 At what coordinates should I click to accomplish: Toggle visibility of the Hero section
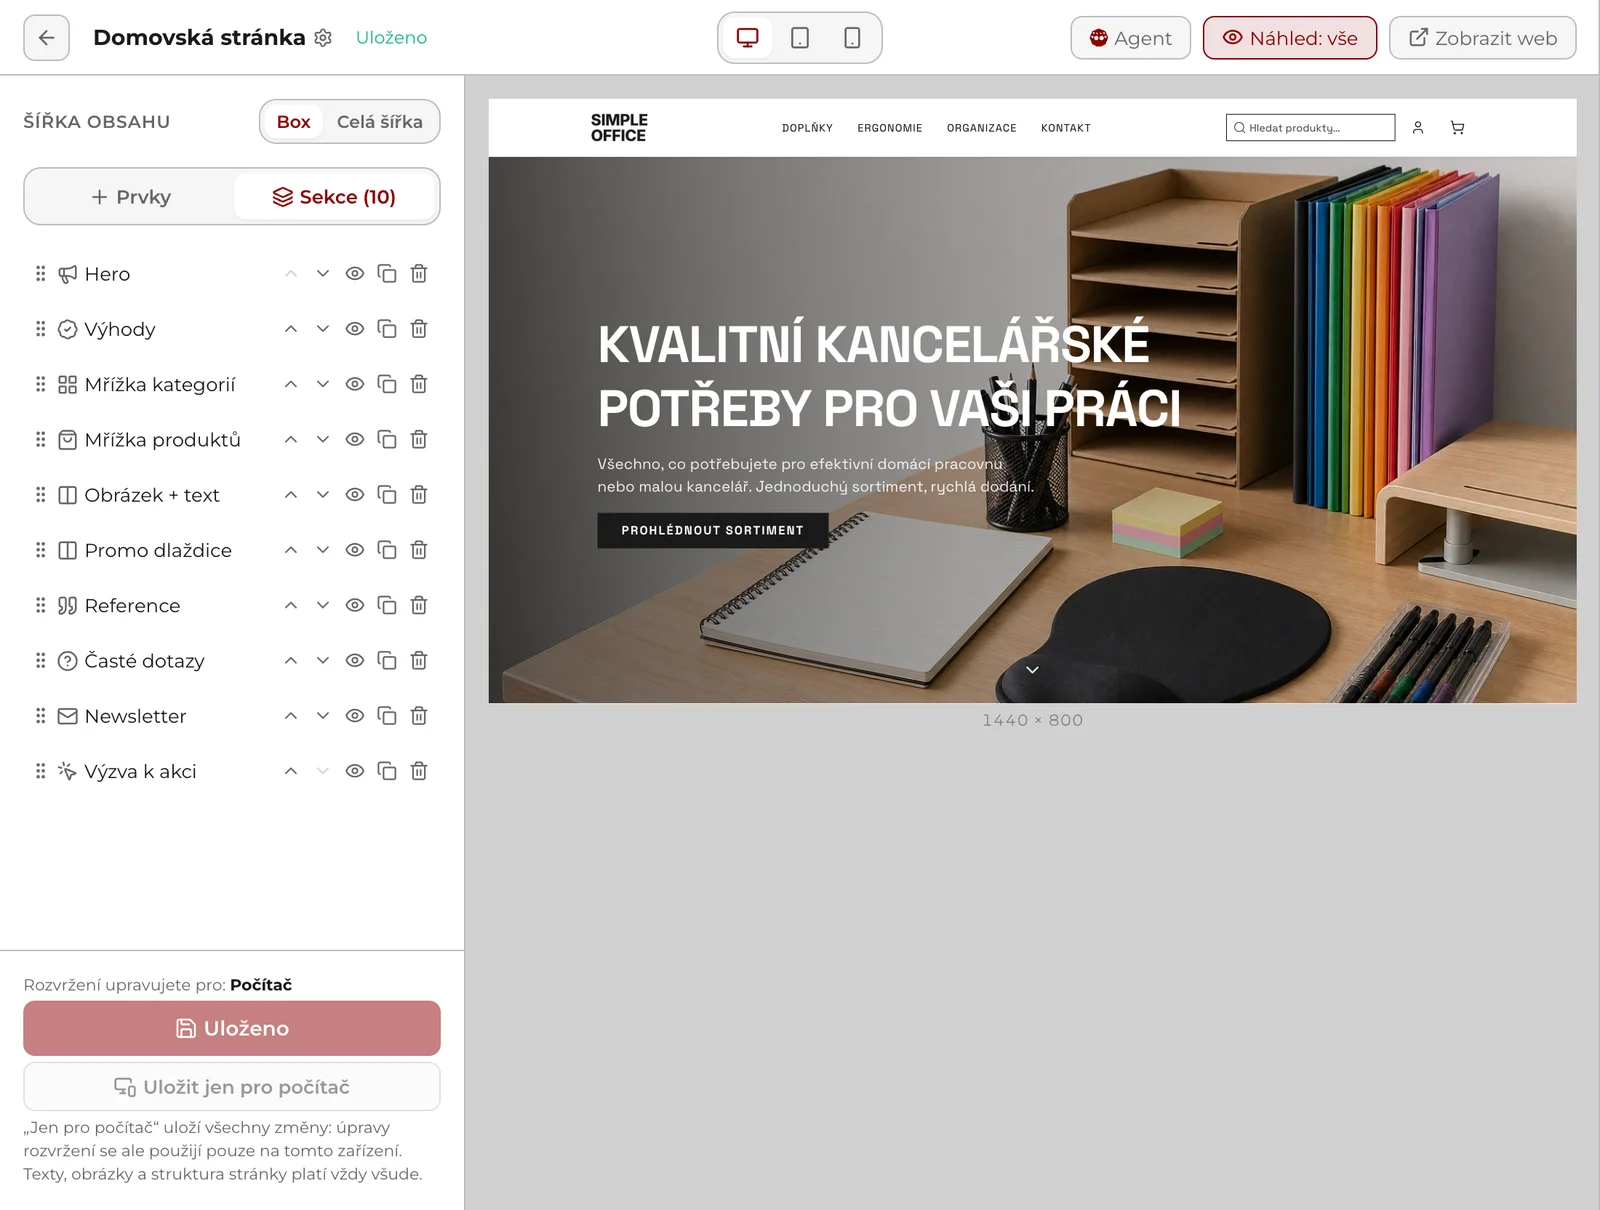coord(355,274)
